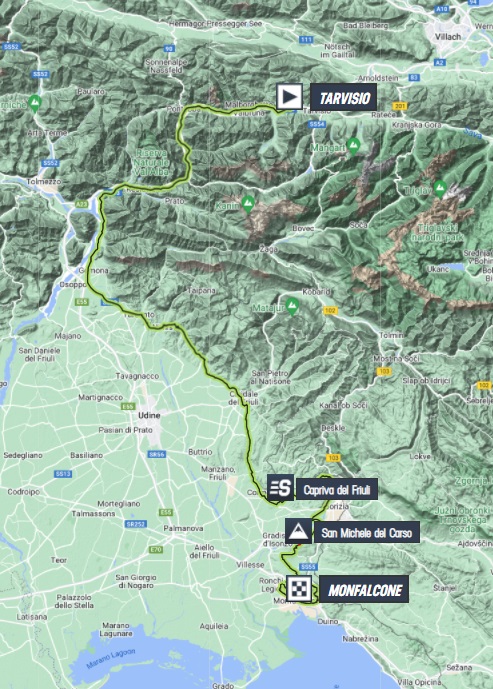Screen dimensions: 493x689
Task: Click the Marano Lagoon label
Action: tap(111, 659)
